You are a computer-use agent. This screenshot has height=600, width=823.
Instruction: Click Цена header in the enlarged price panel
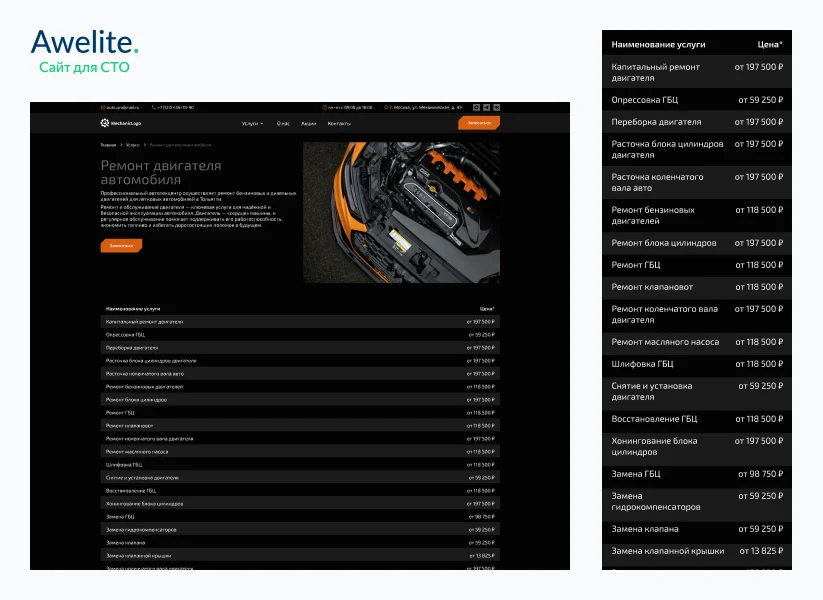pyautogui.click(x=769, y=45)
